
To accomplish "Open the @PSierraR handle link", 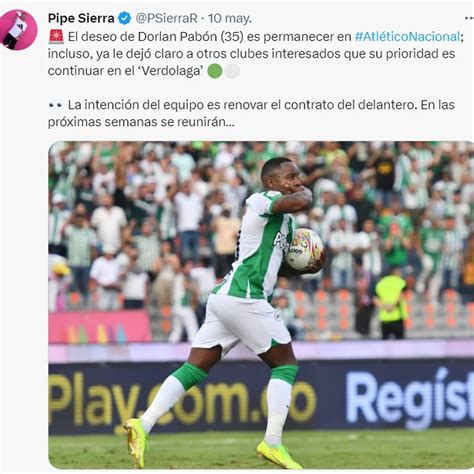I will point(166,18).
